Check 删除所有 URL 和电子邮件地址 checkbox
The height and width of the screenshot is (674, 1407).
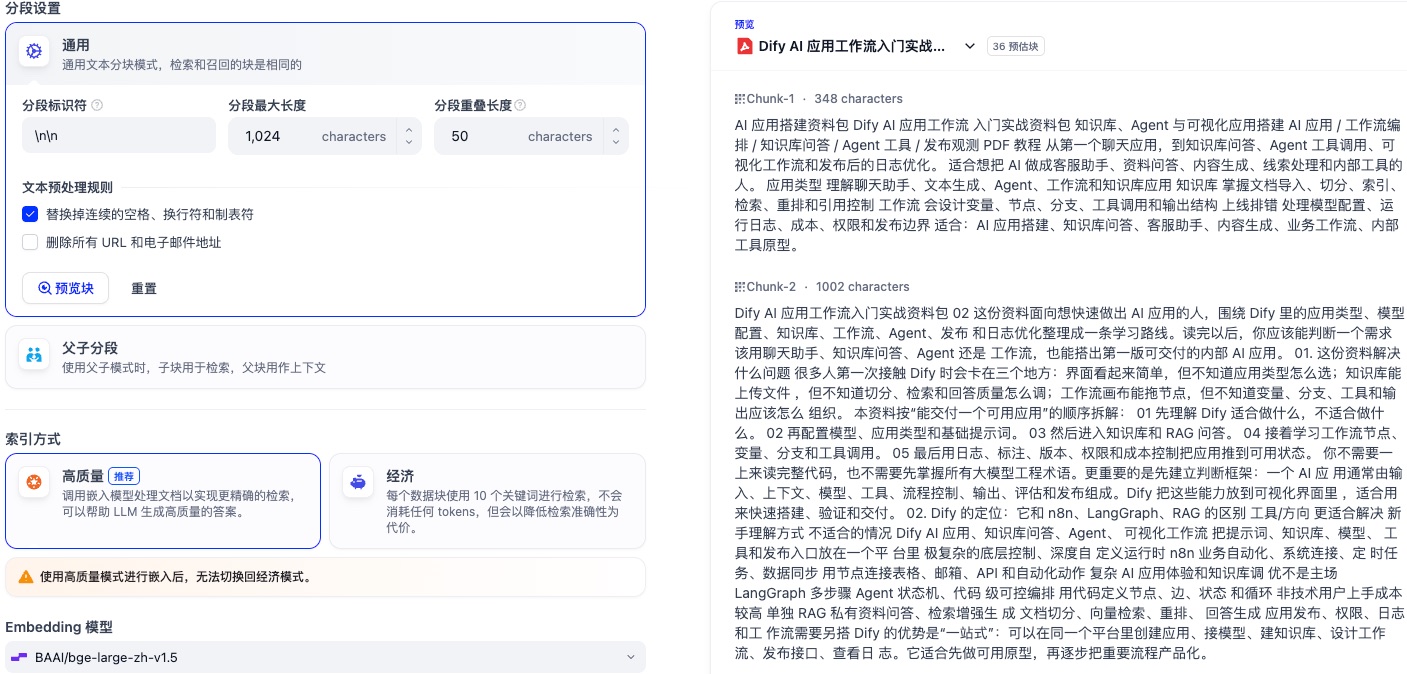(30, 242)
